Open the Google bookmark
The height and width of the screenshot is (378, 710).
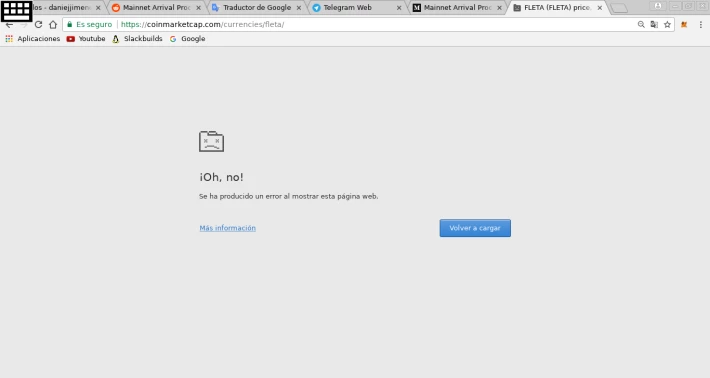tap(187, 39)
